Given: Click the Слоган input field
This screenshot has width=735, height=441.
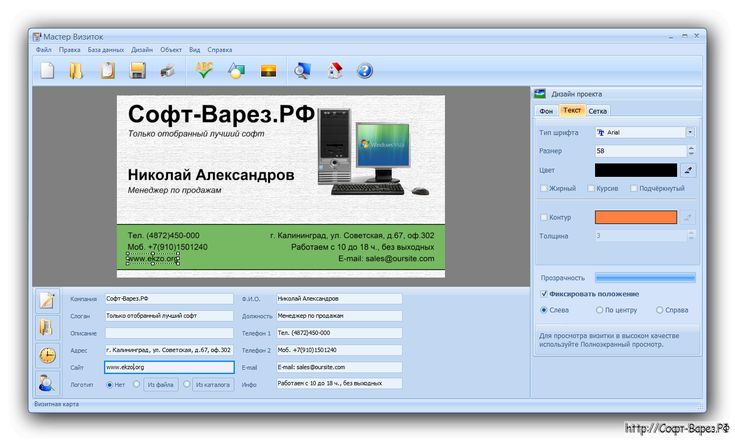Looking at the screenshot, I should click(x=169, y=316).
